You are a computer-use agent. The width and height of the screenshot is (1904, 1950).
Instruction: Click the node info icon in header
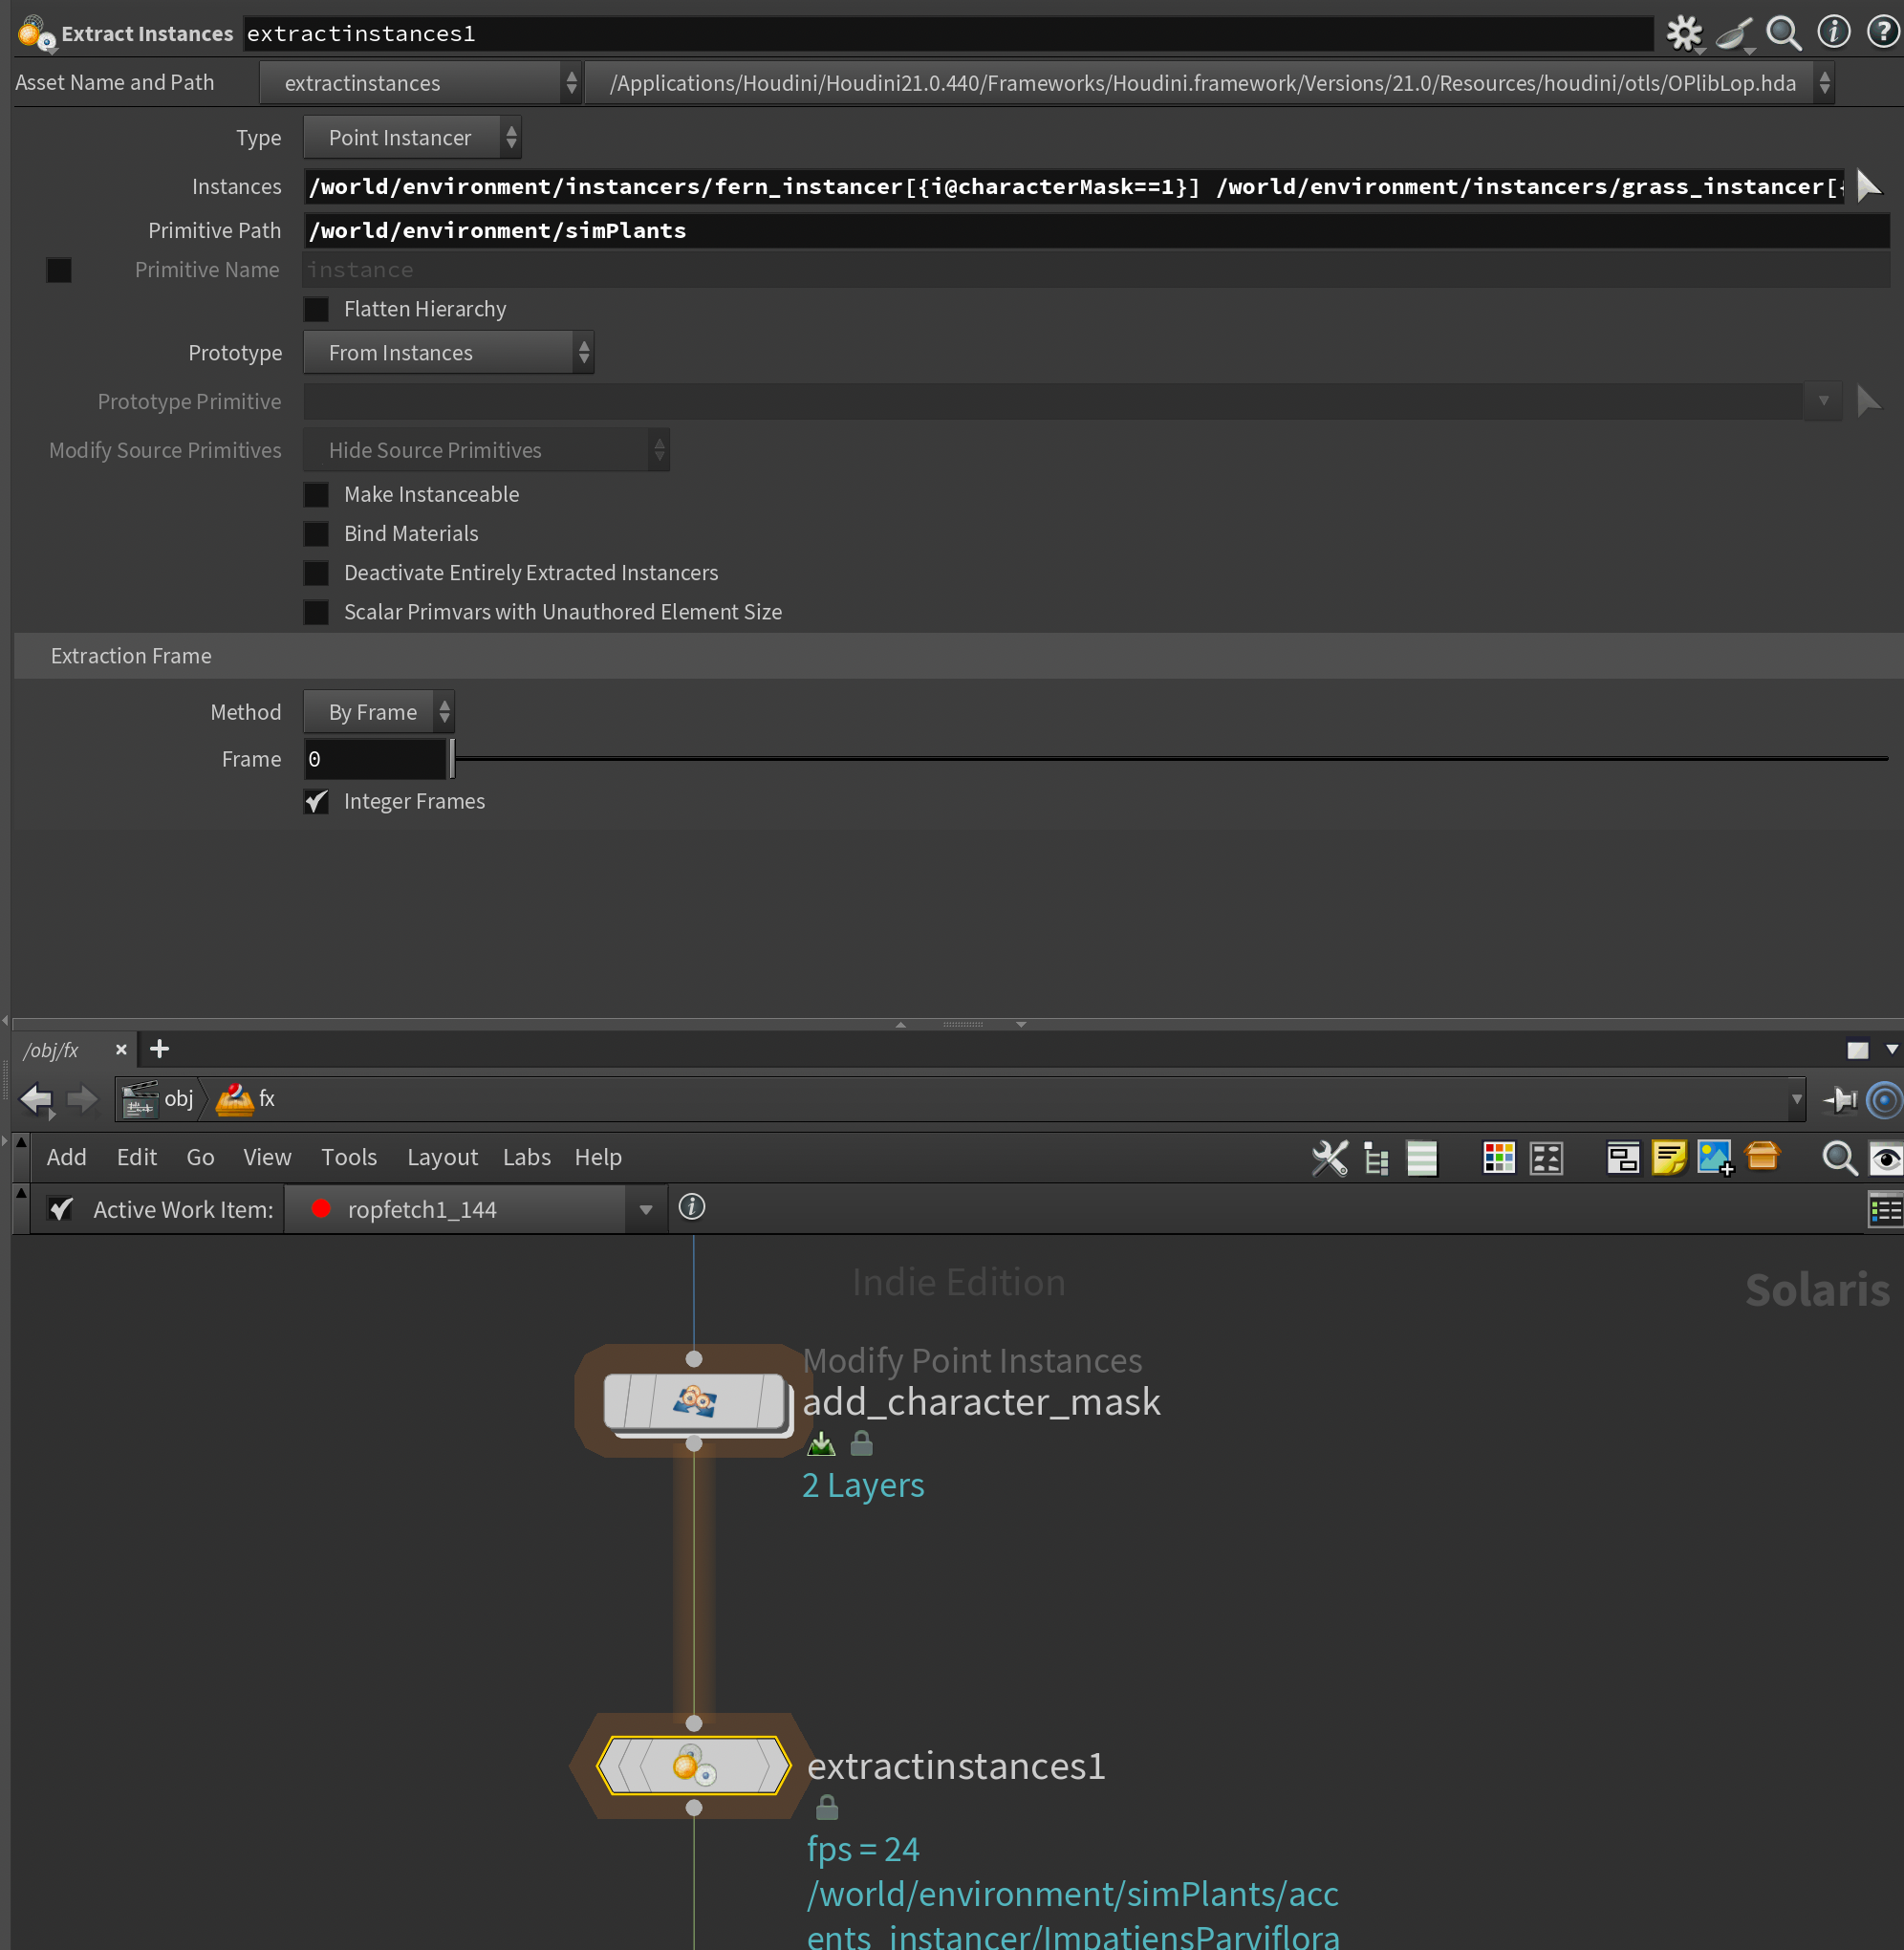1833,33
